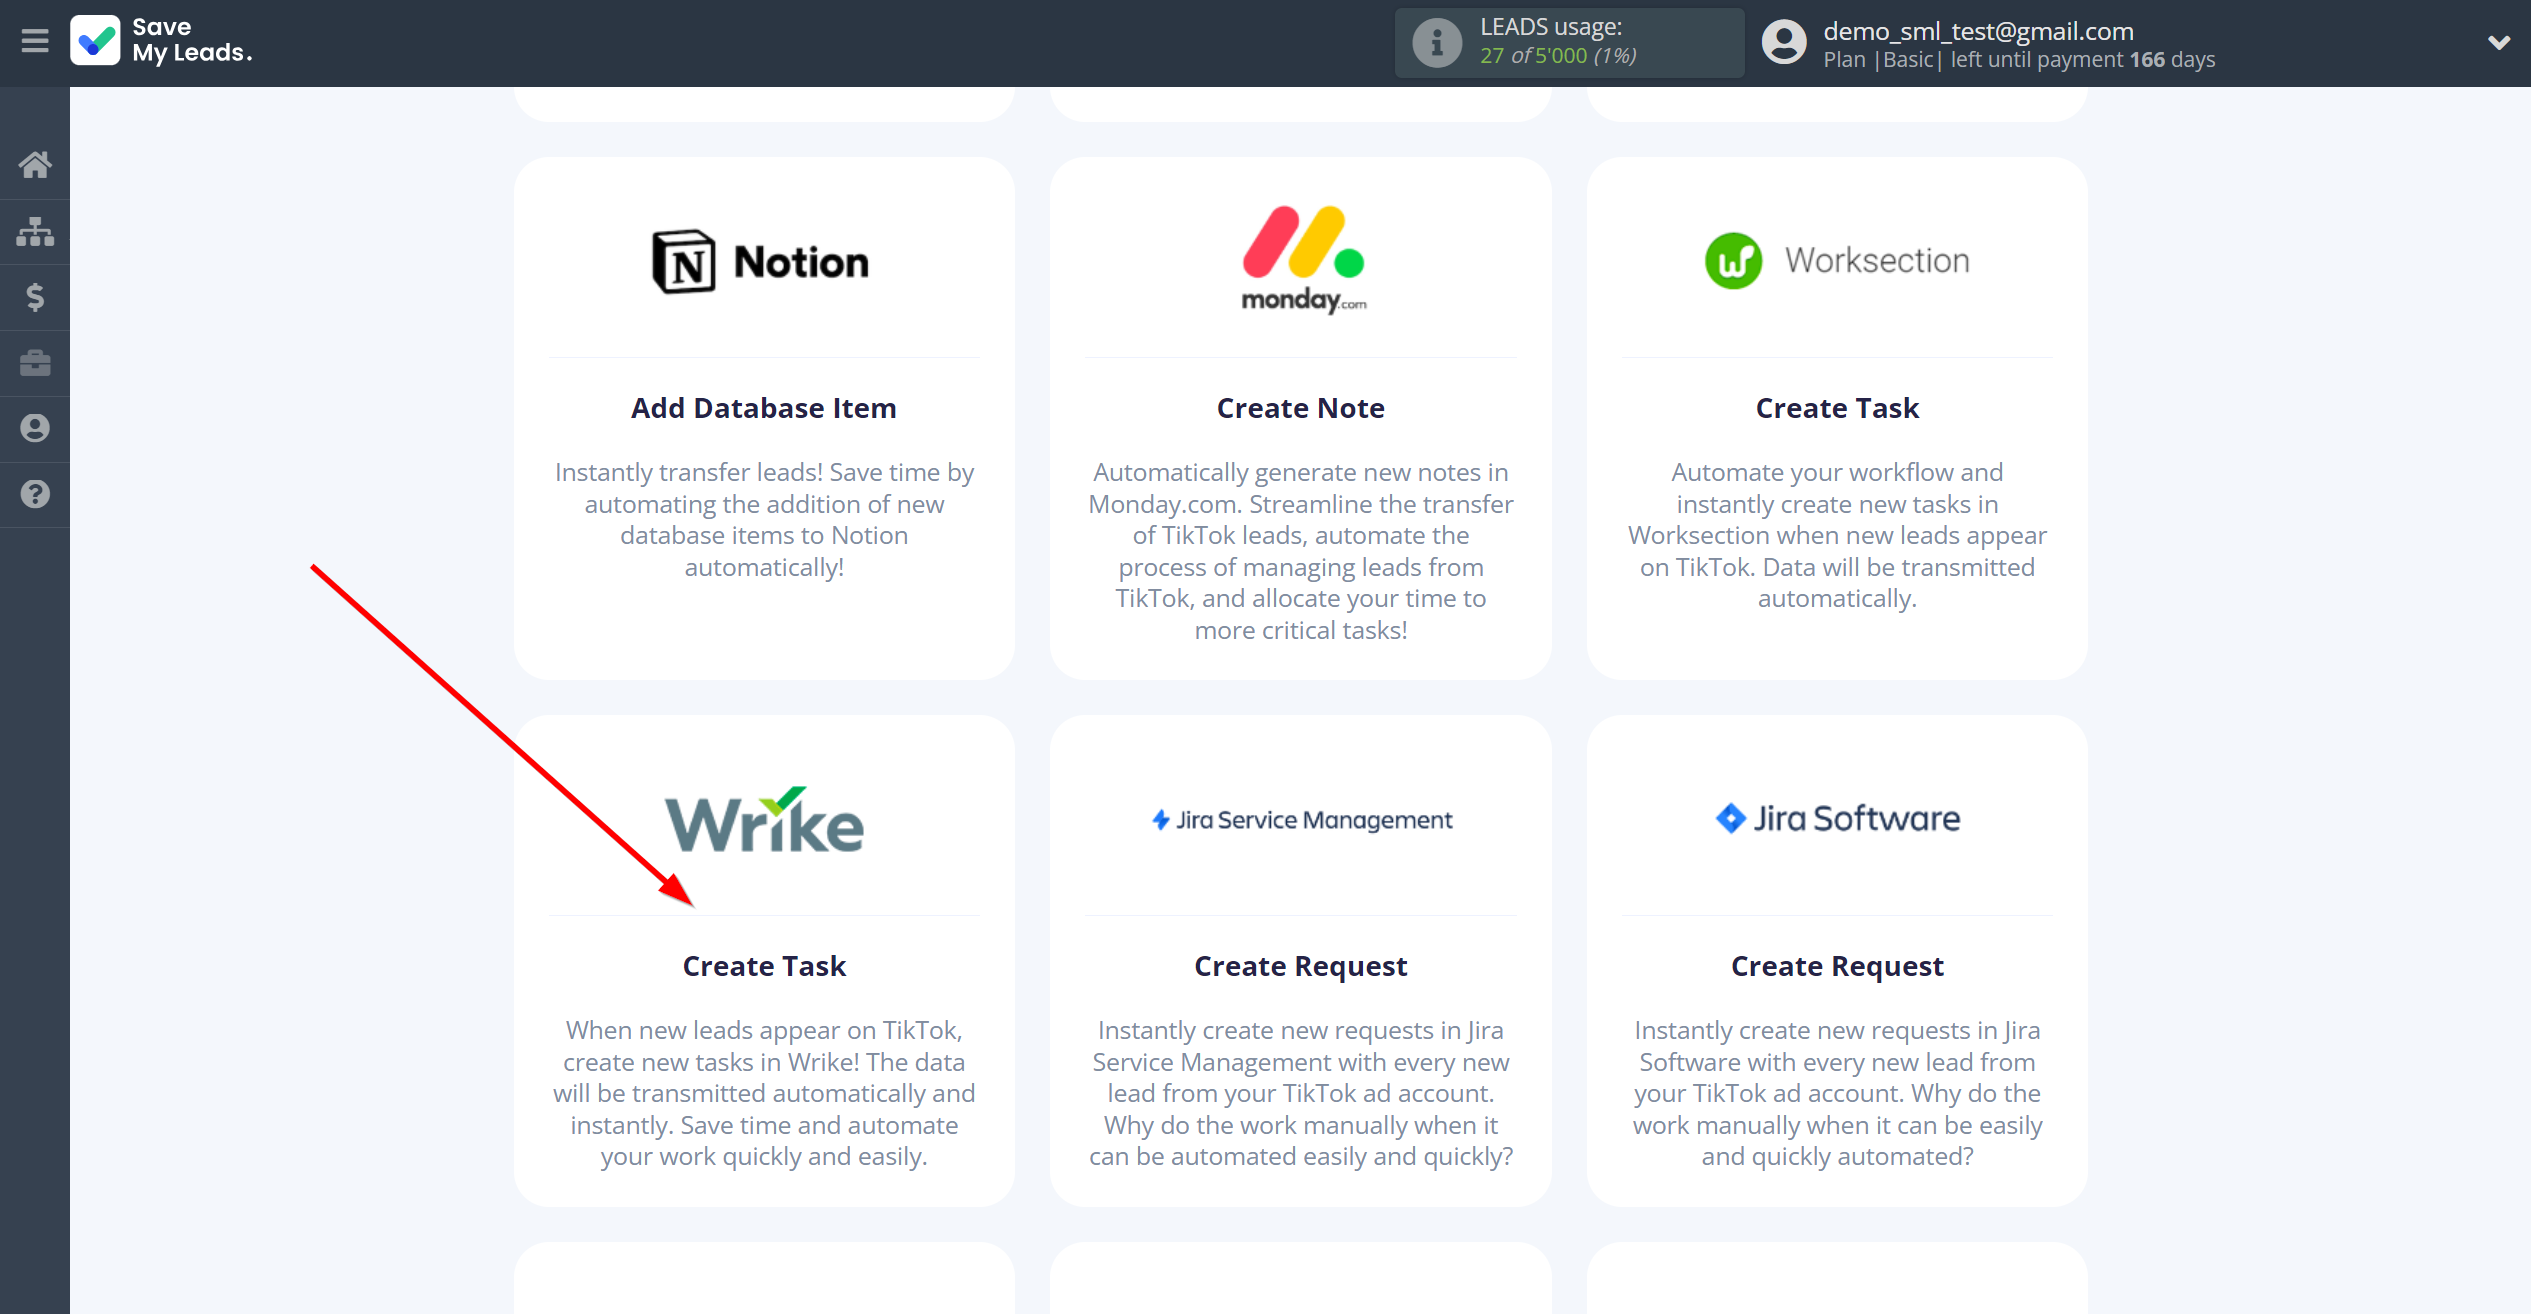Expand the account dropdown chevron

(x=2499, y=42)
